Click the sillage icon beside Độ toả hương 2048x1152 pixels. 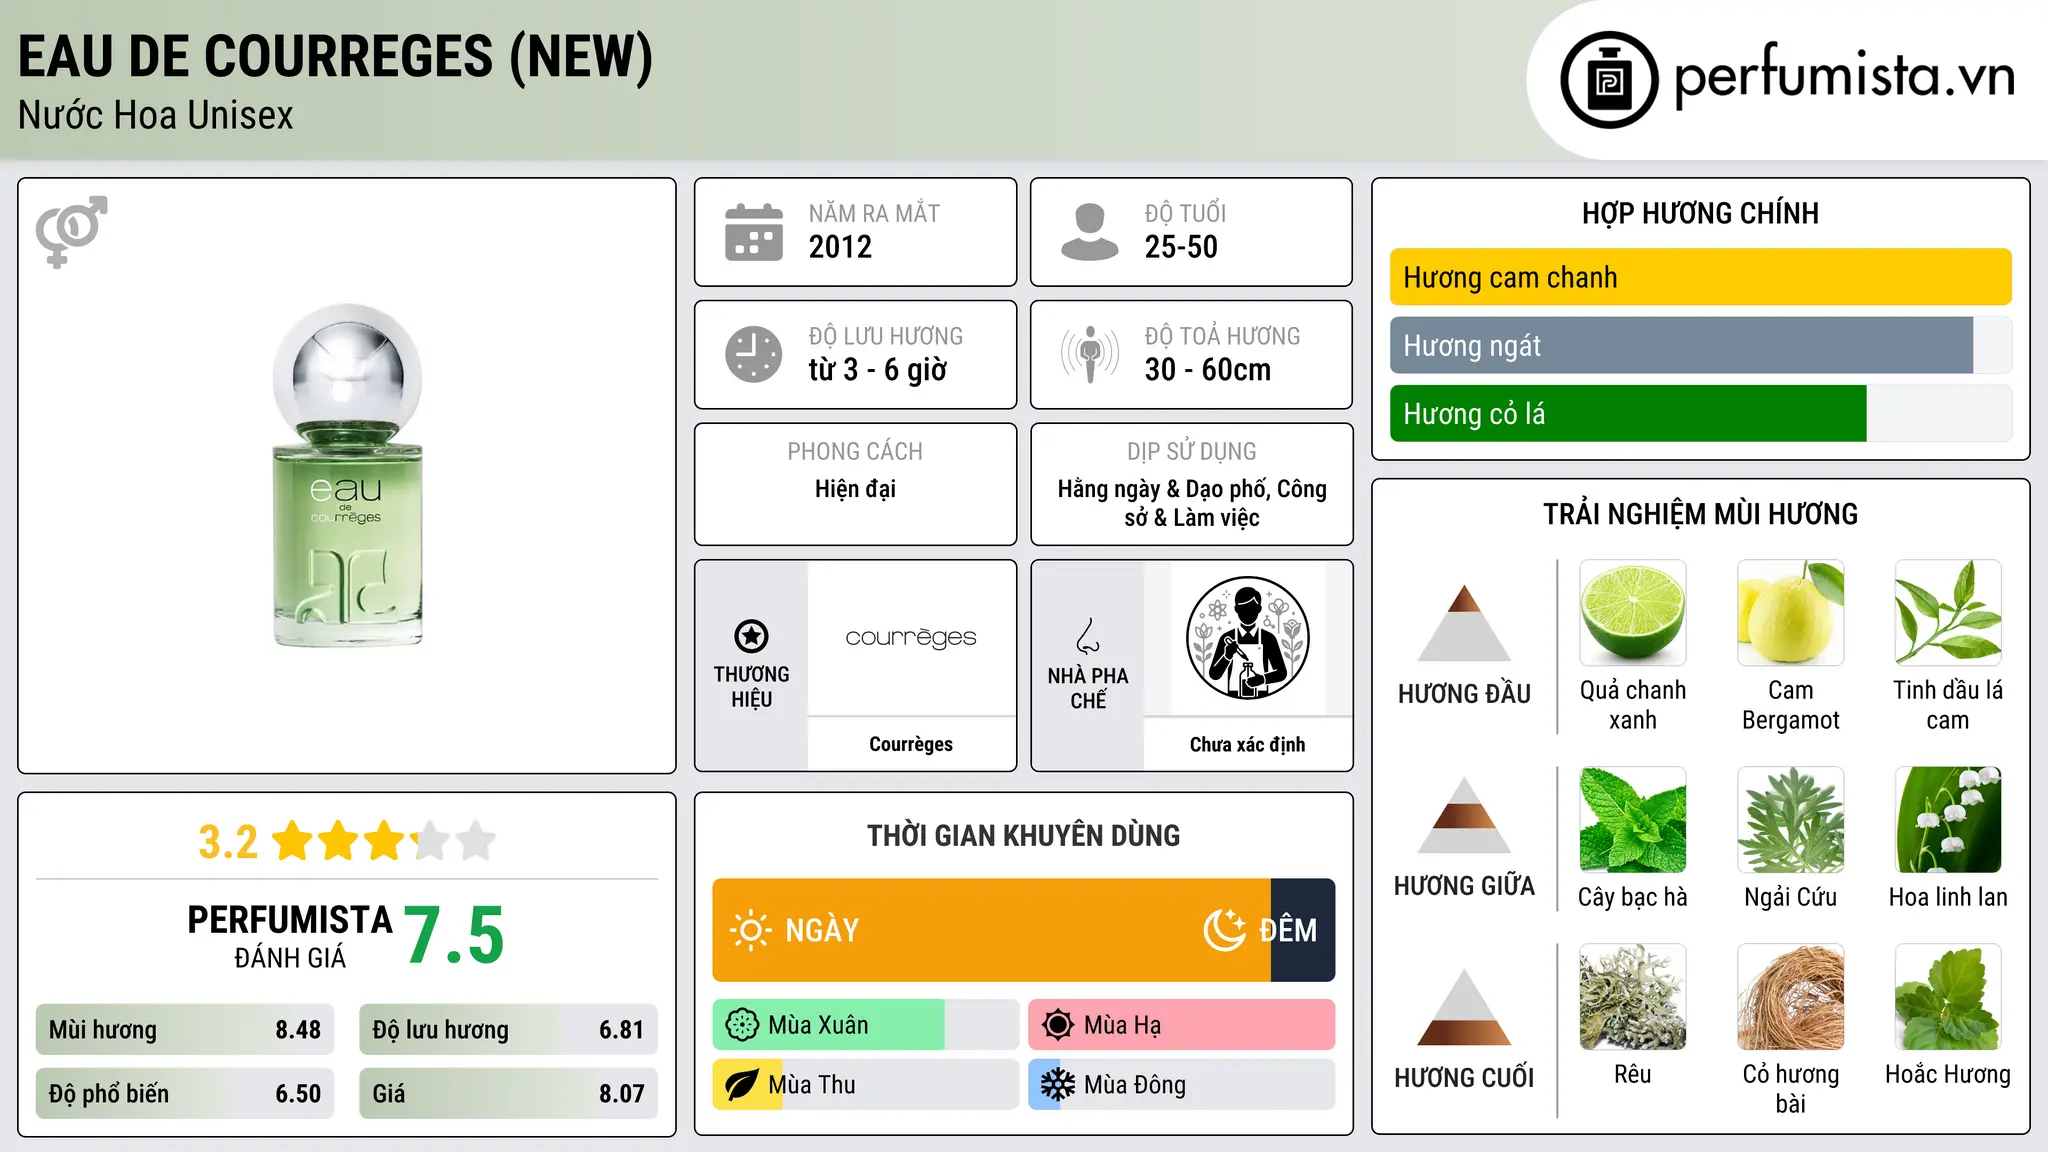(1090, 354)
